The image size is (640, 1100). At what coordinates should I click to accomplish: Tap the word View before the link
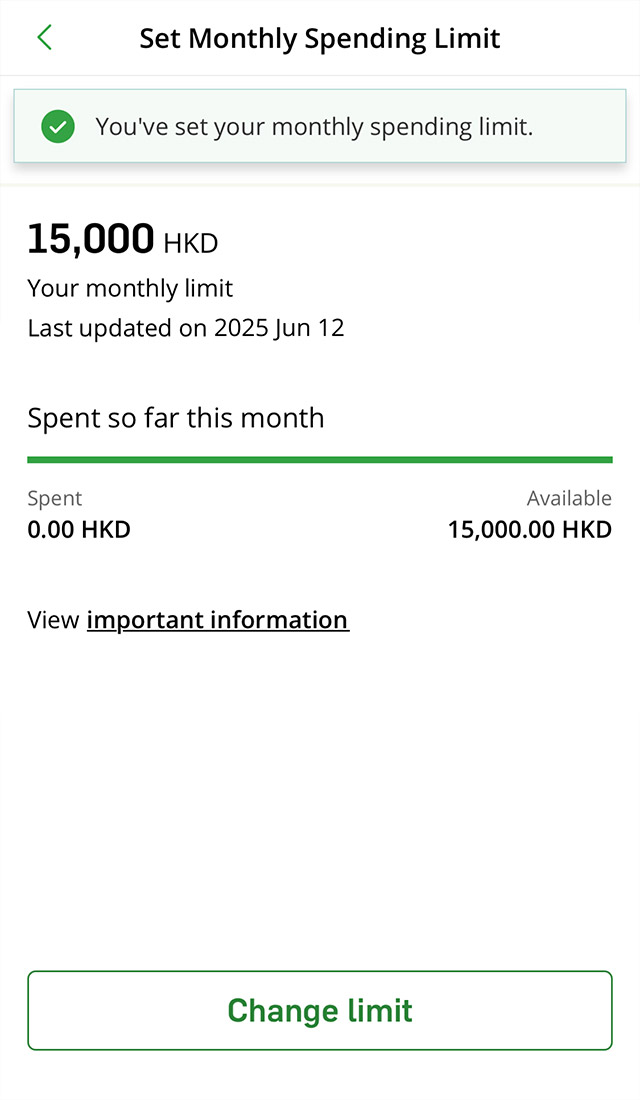tap(53, 620)
